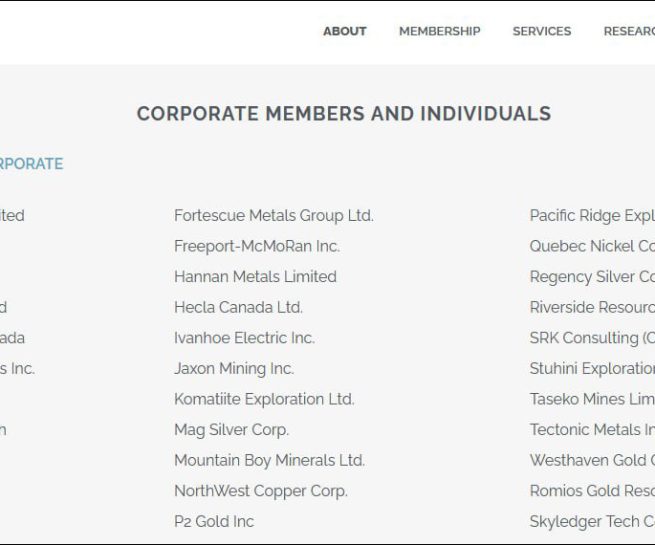Image resolution: width=655 pixels, height=545 pixels.
Task: Open the Quebec Nickel listing
Action: (592, 246)
